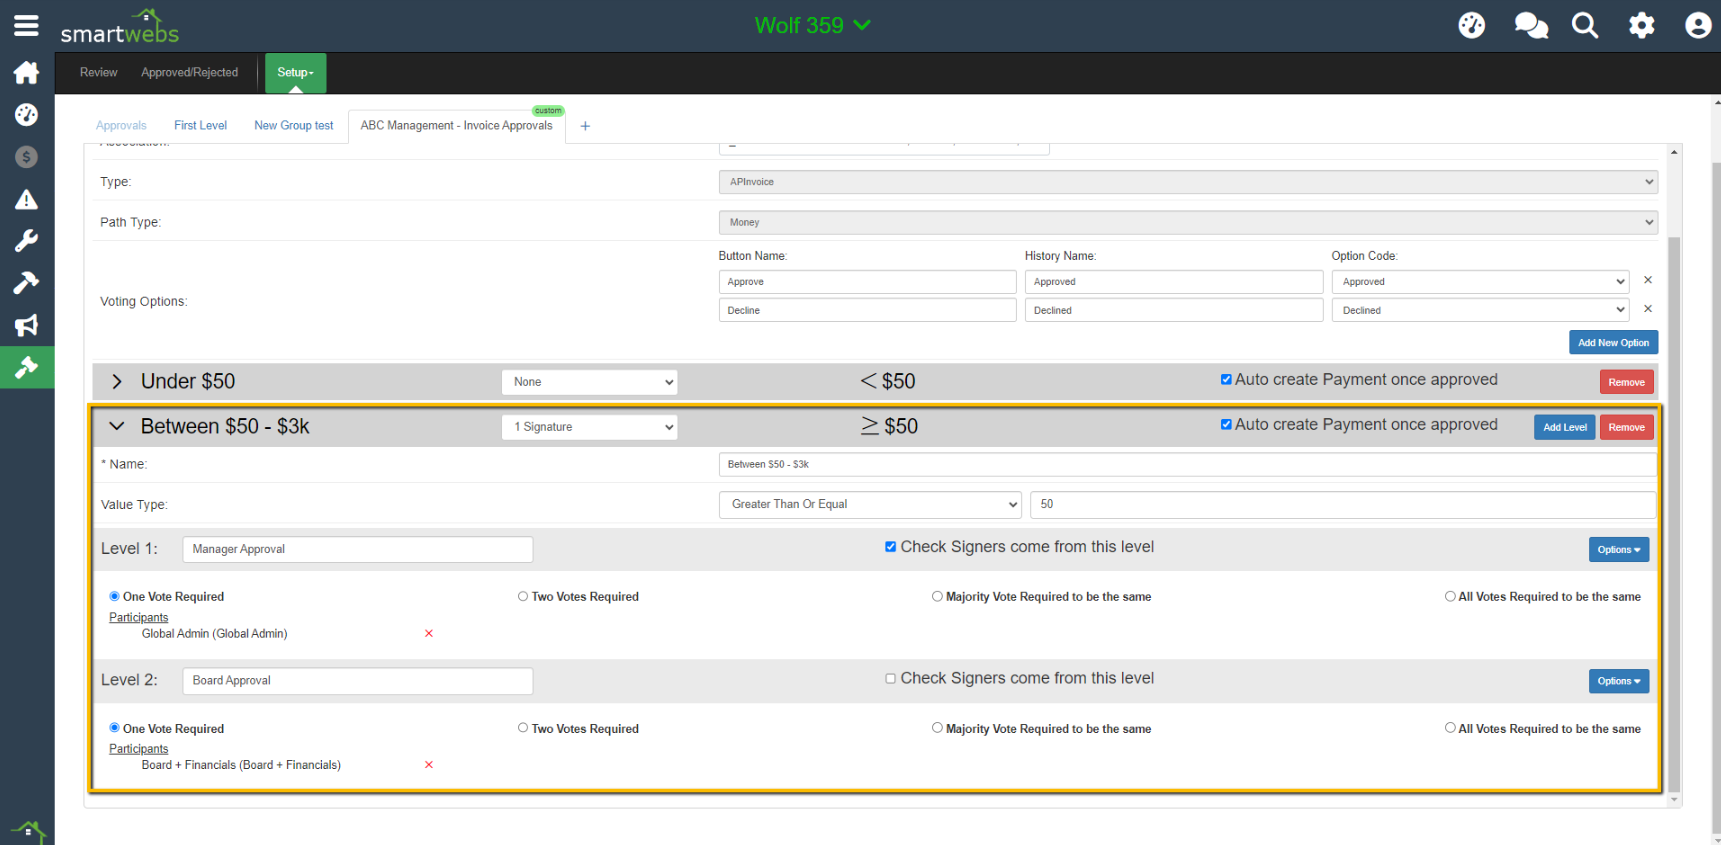This screenshot has height=845, width=1721.
Task: Add a new approval tab with plus
Action: point(585,126)
